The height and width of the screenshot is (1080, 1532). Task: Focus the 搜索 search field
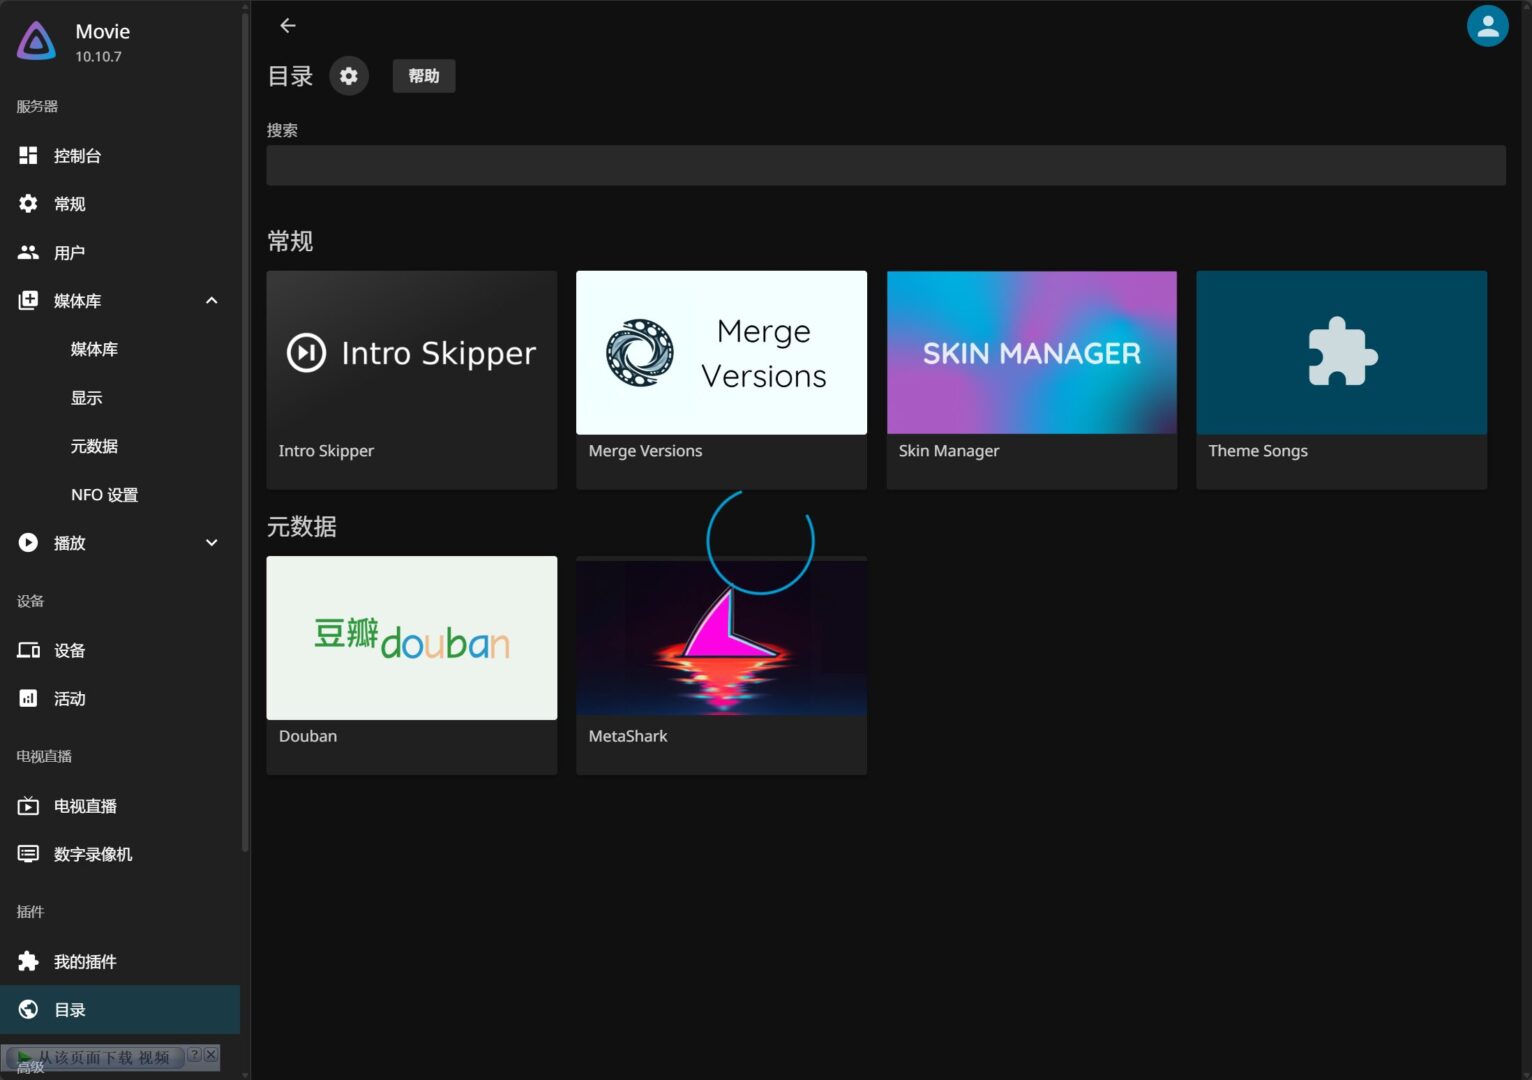(x=885, y=165)
